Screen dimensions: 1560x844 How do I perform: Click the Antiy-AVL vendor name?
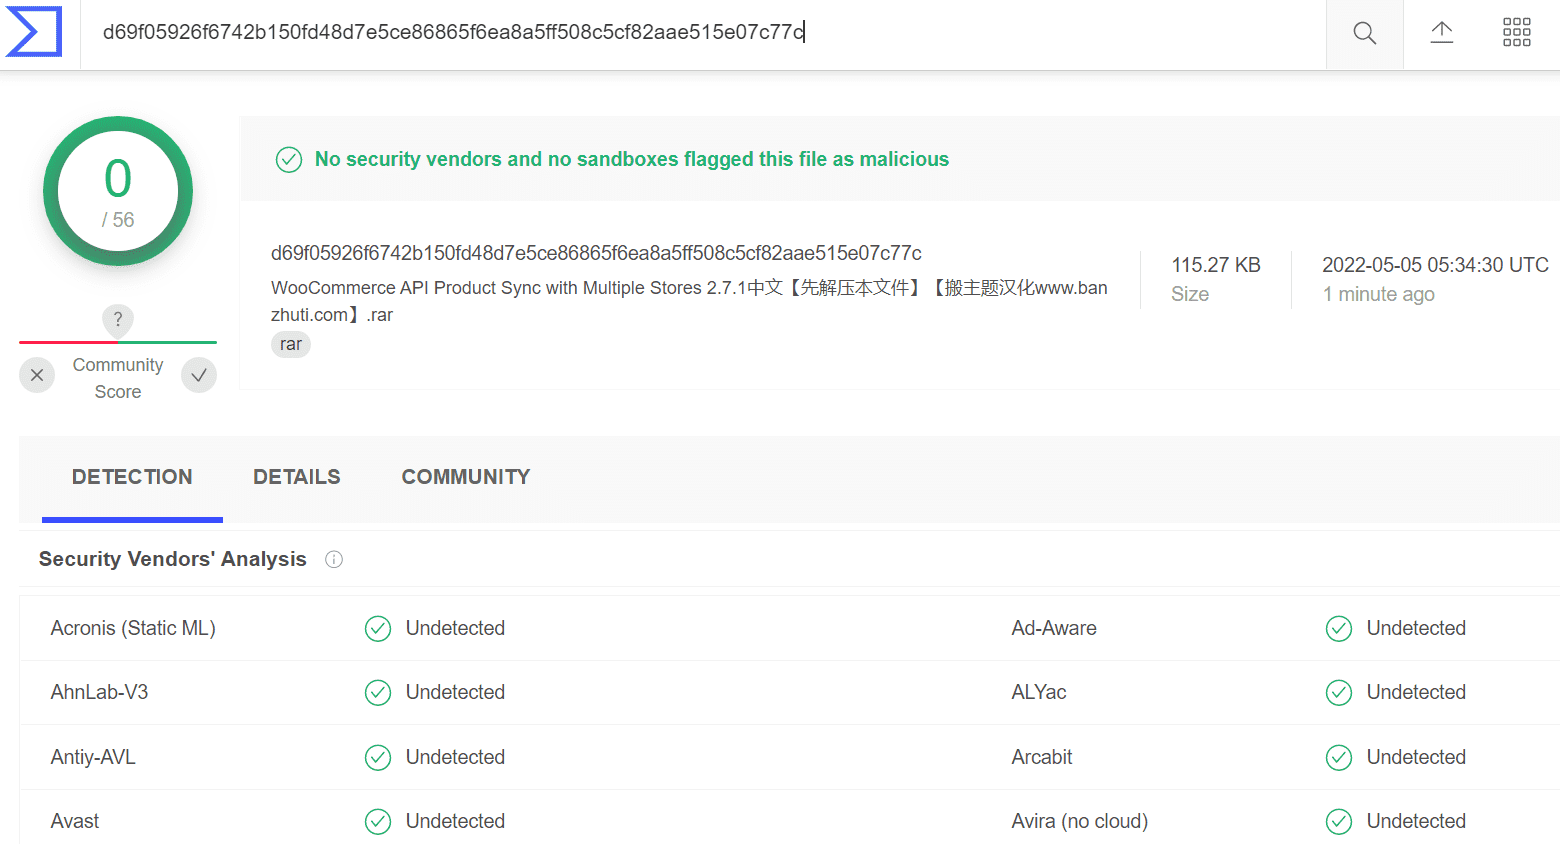tap(93, 757)
